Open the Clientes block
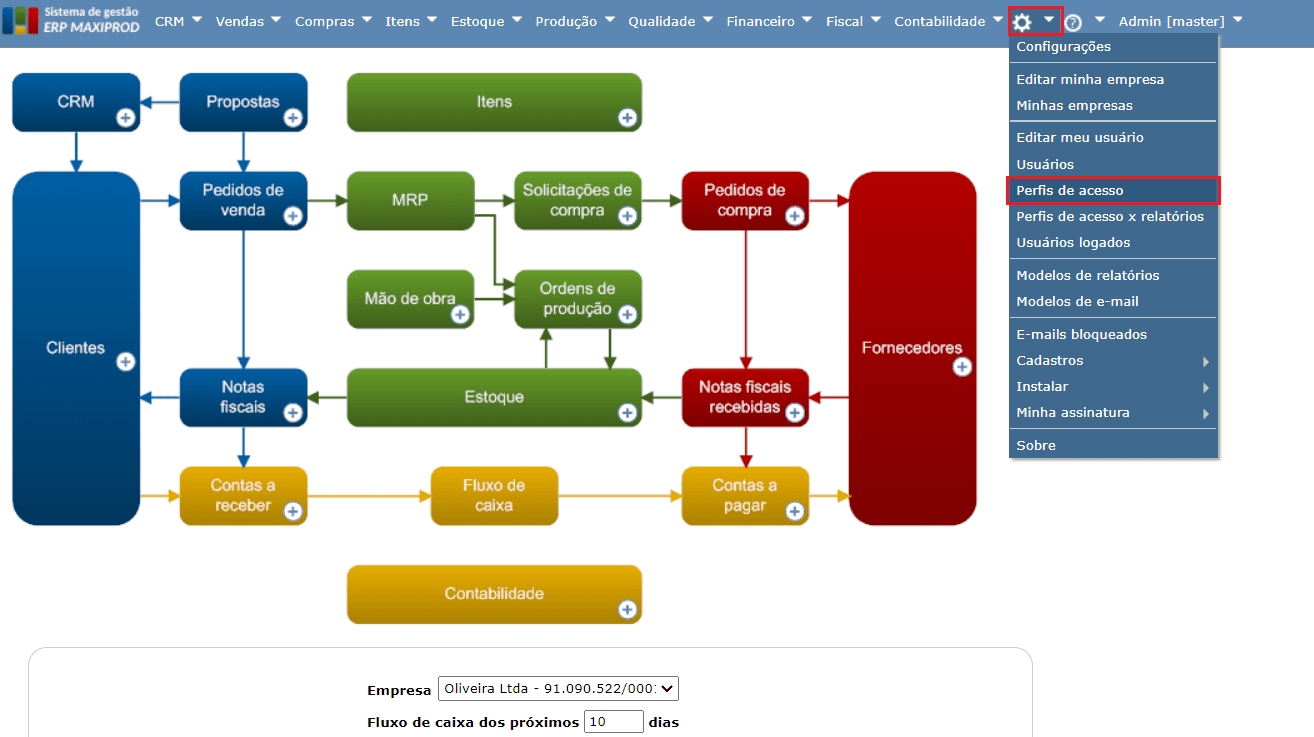 (x=76, y=348)
